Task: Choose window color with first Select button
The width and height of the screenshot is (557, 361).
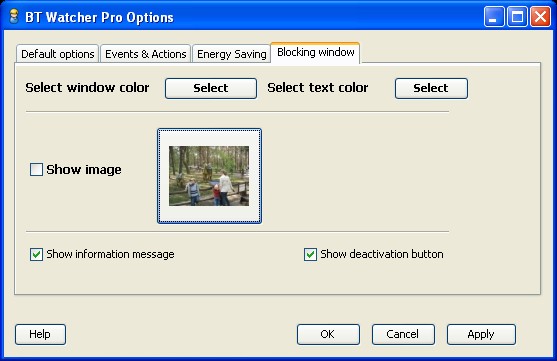Action: point(211,88)
